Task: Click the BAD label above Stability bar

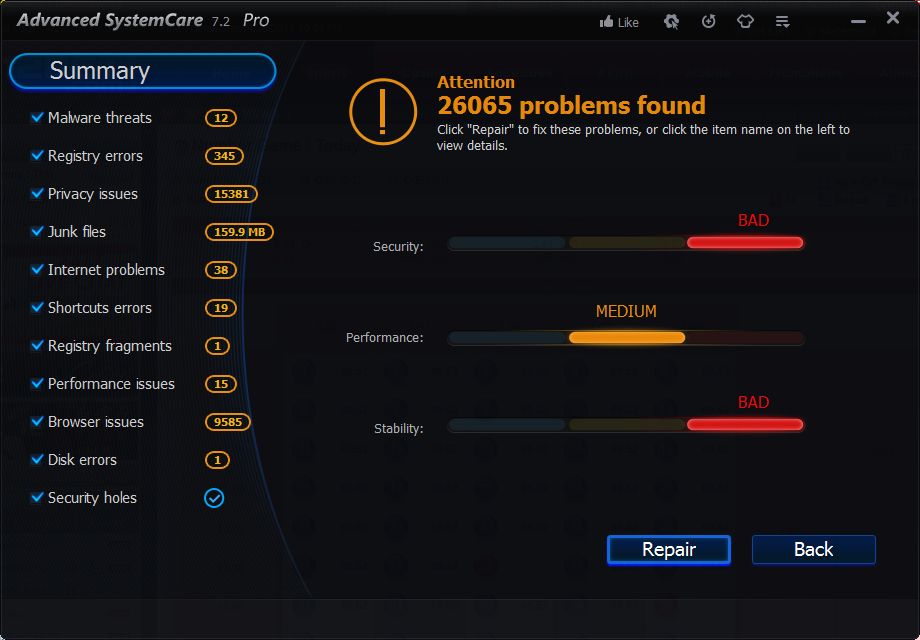Action: click(753, 402)
